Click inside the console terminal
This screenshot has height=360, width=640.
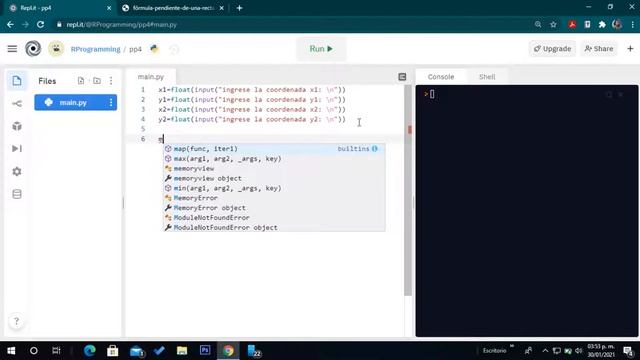(x=527, y=211)
